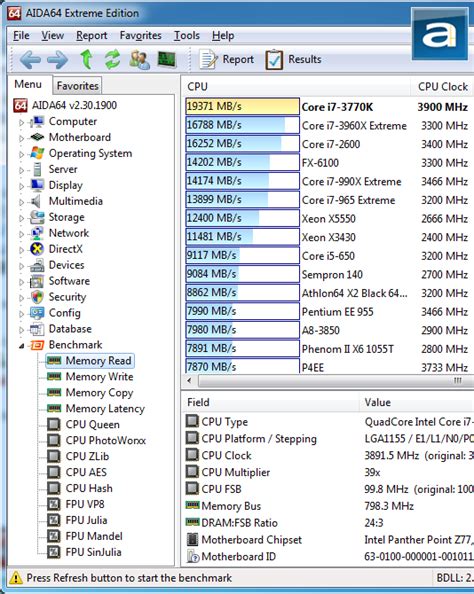Click the Results toolbar button

click(293, 59)
